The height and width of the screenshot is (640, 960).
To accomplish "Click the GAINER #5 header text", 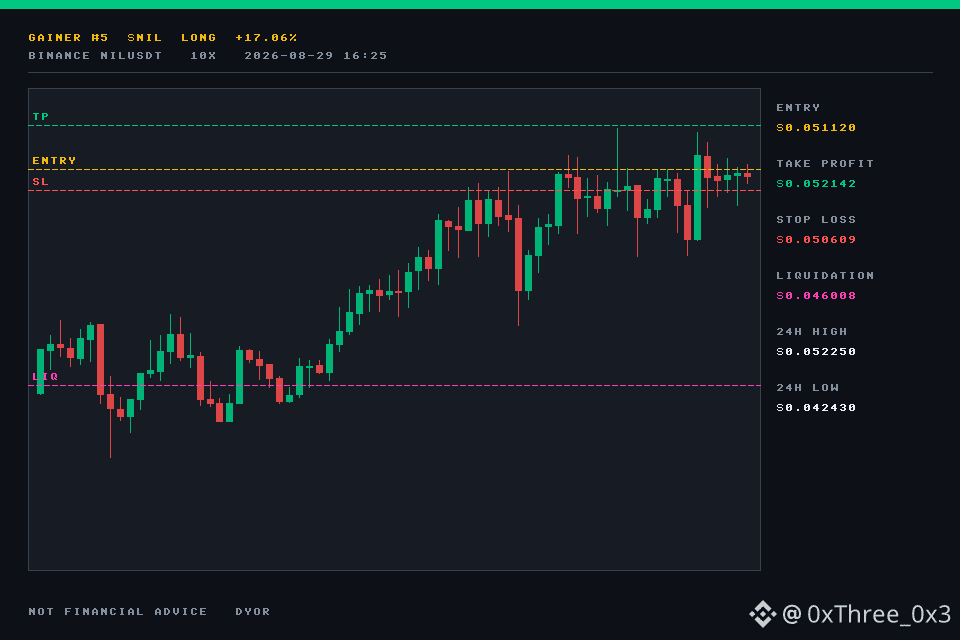I will pyautogui.click(x=68, y=37).
